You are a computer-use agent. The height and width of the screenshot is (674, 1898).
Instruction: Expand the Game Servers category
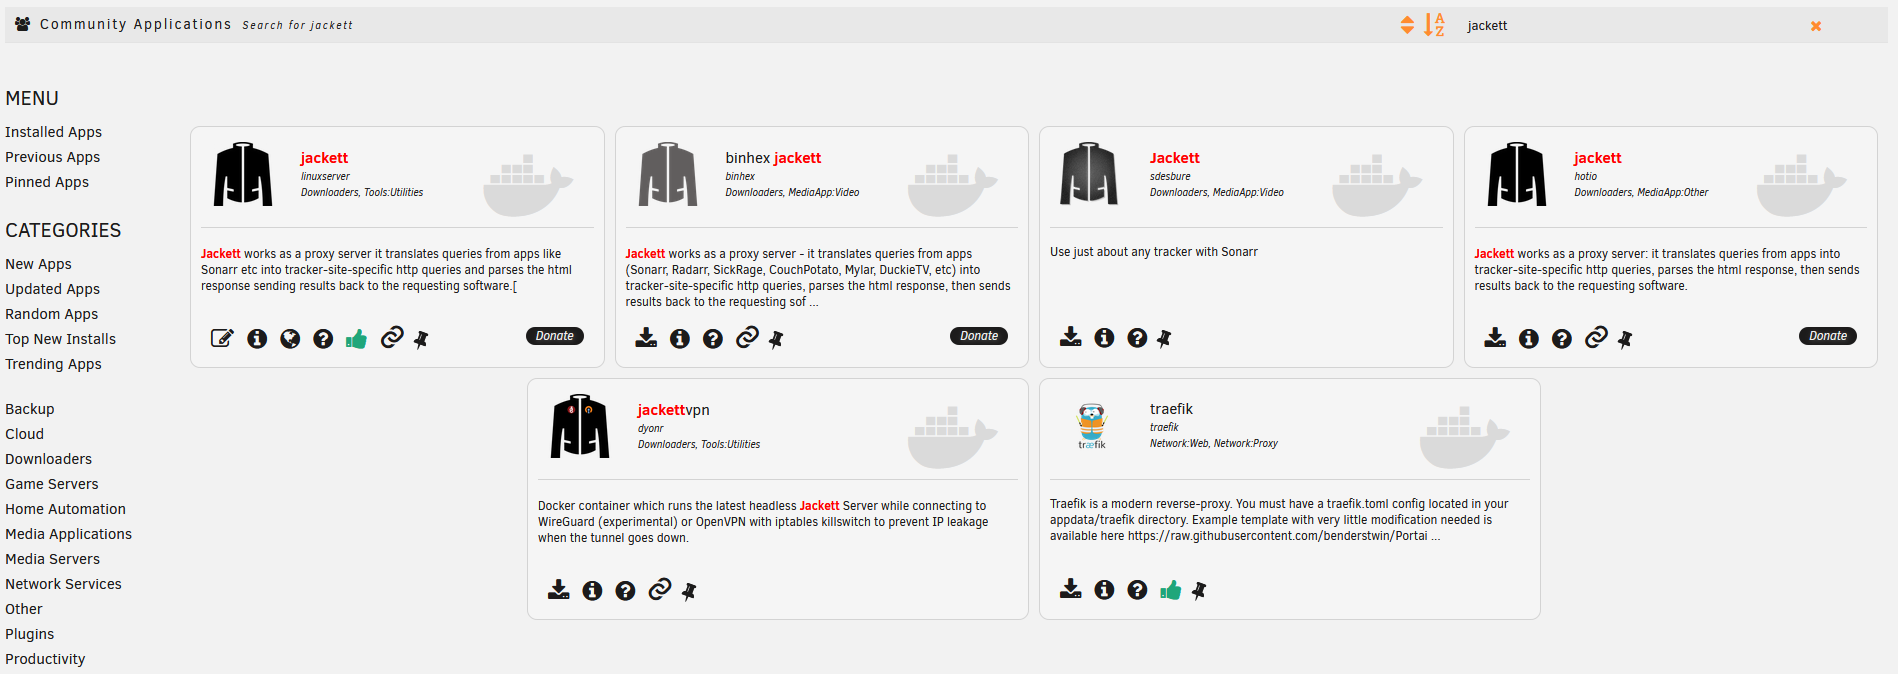(x=52, y=484)
